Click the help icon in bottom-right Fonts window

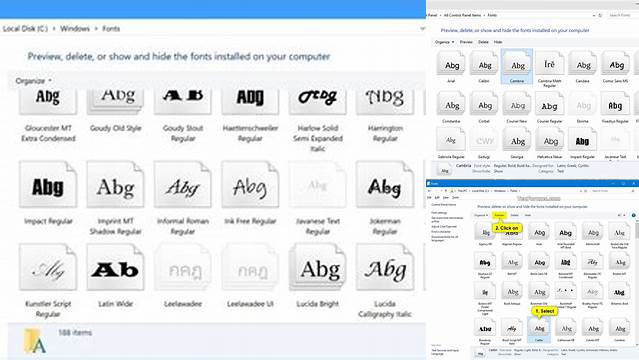pos(633,215)
